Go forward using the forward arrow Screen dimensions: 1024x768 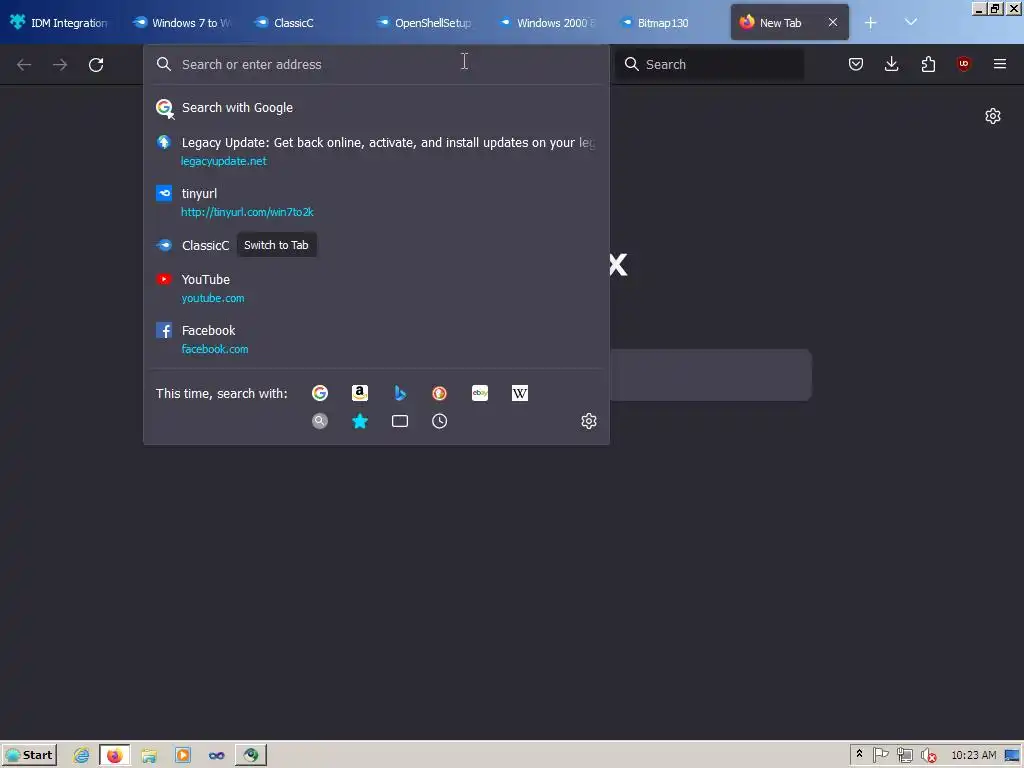click(60, 65)
